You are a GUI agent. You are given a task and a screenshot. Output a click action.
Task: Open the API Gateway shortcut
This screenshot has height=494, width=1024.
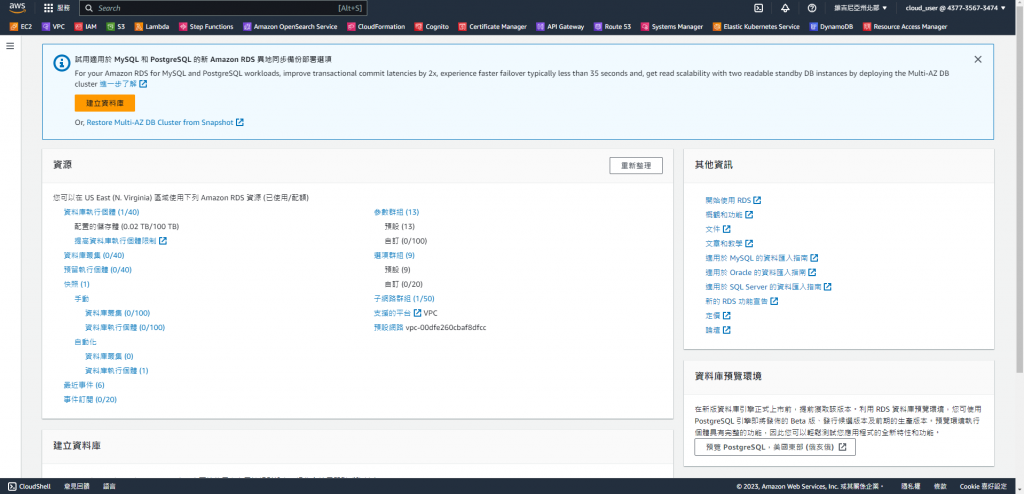coord(560,27)
